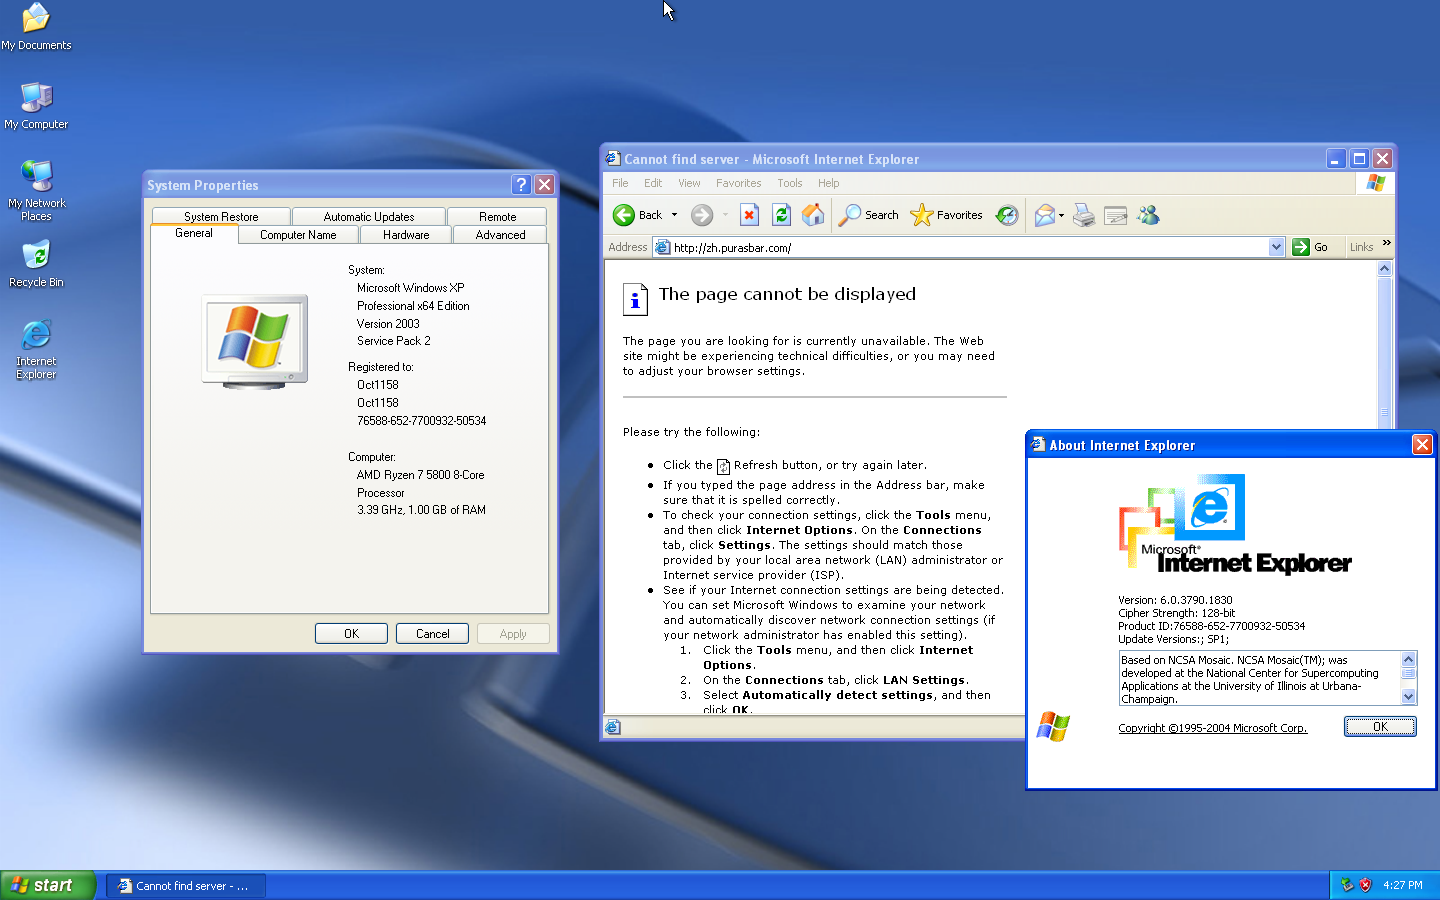Click help question mark in System Properties
1440x900 pixels.
coord(521,184)
